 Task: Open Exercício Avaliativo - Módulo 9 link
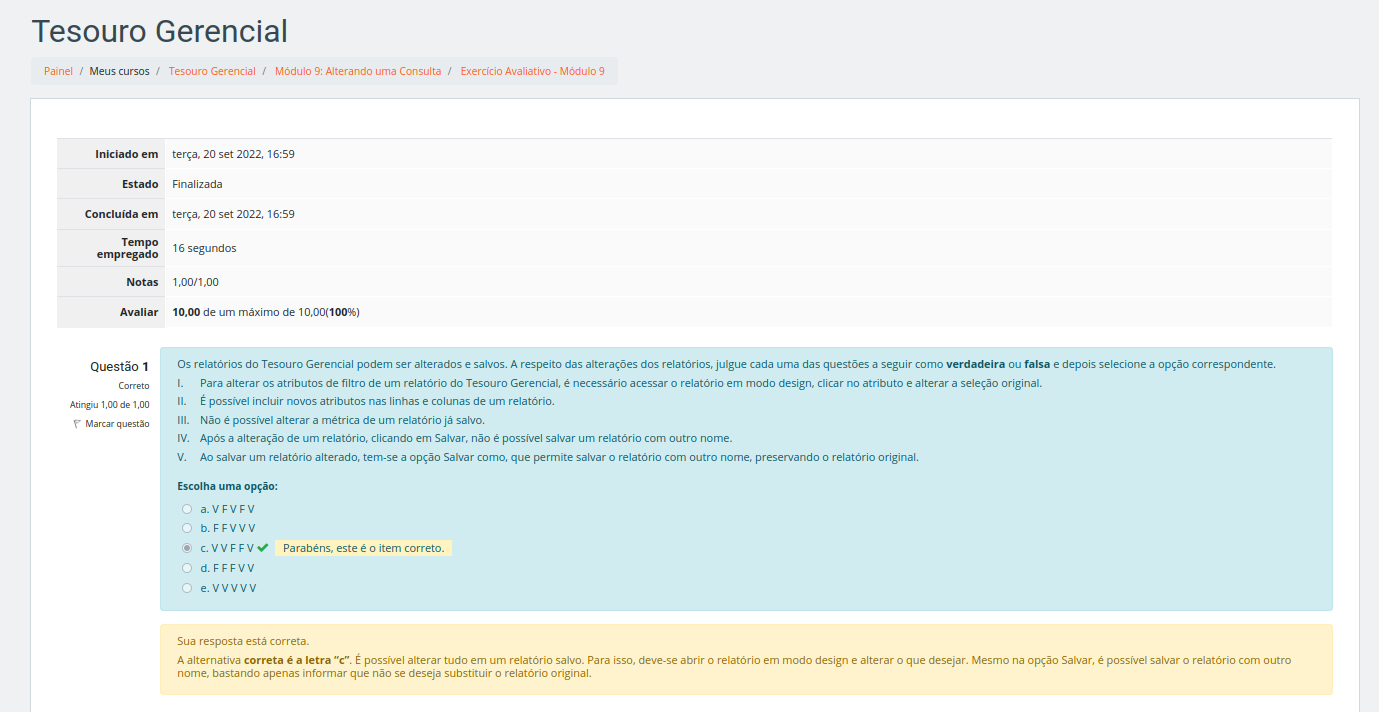click(532, 71)
